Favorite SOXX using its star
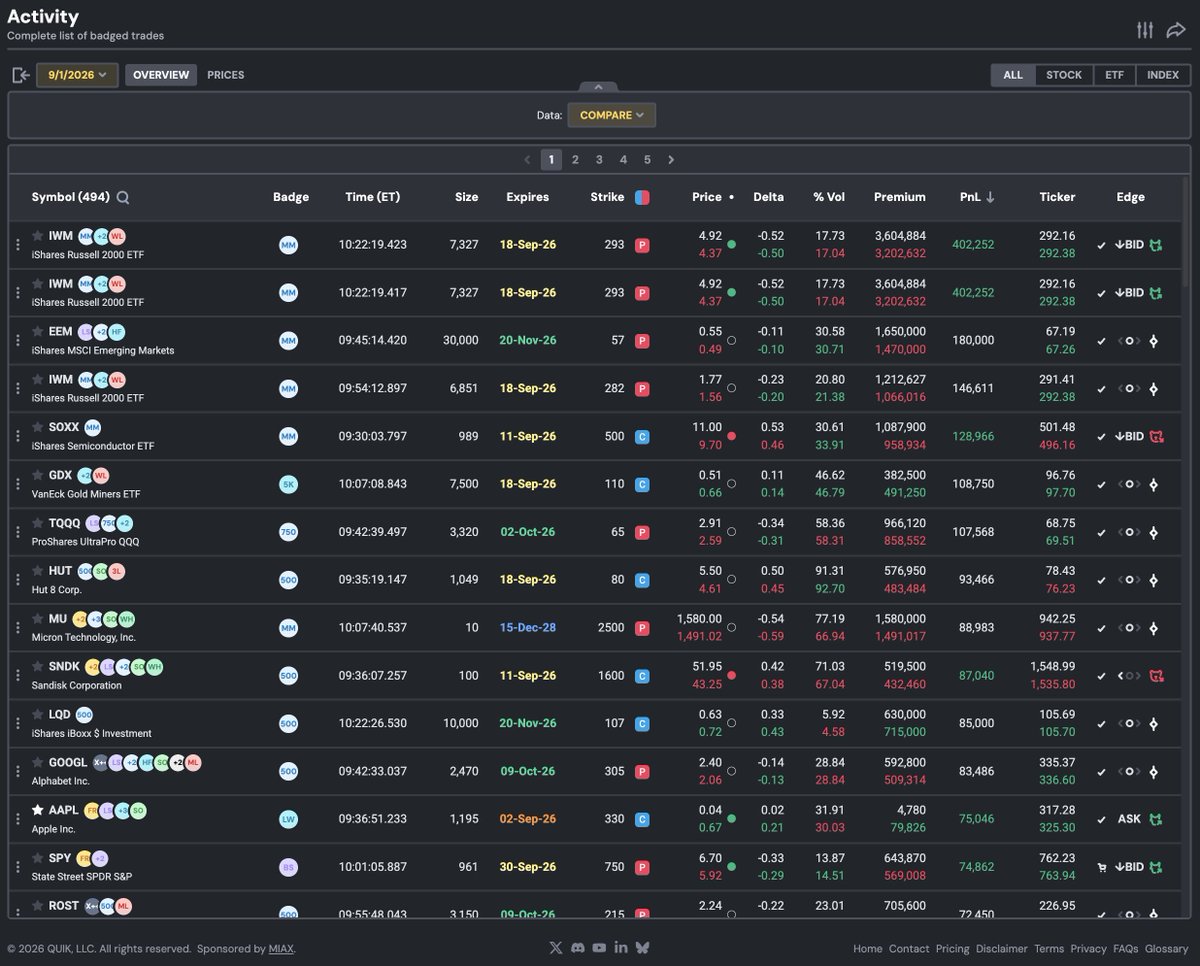Image resolution: width=1200 pixels, height=966 pixels. (x=37, y=427)
